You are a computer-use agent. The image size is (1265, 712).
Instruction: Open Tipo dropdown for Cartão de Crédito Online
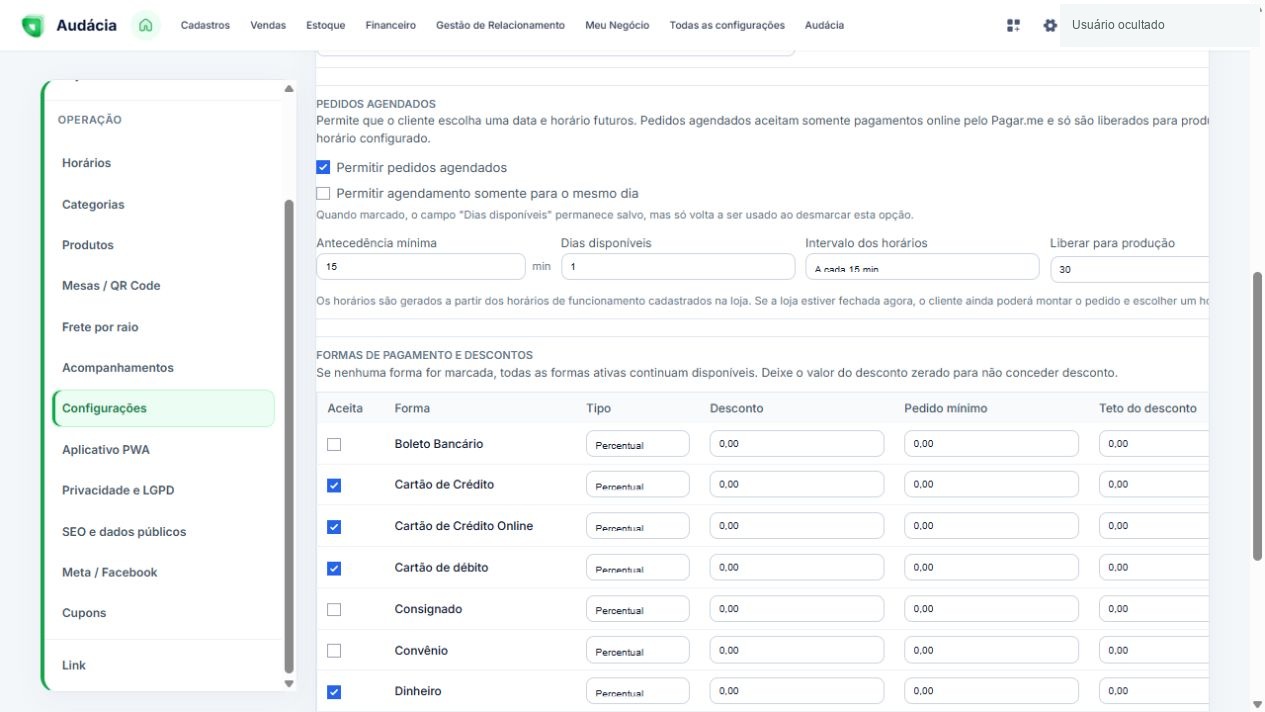(x=638, y=526)
